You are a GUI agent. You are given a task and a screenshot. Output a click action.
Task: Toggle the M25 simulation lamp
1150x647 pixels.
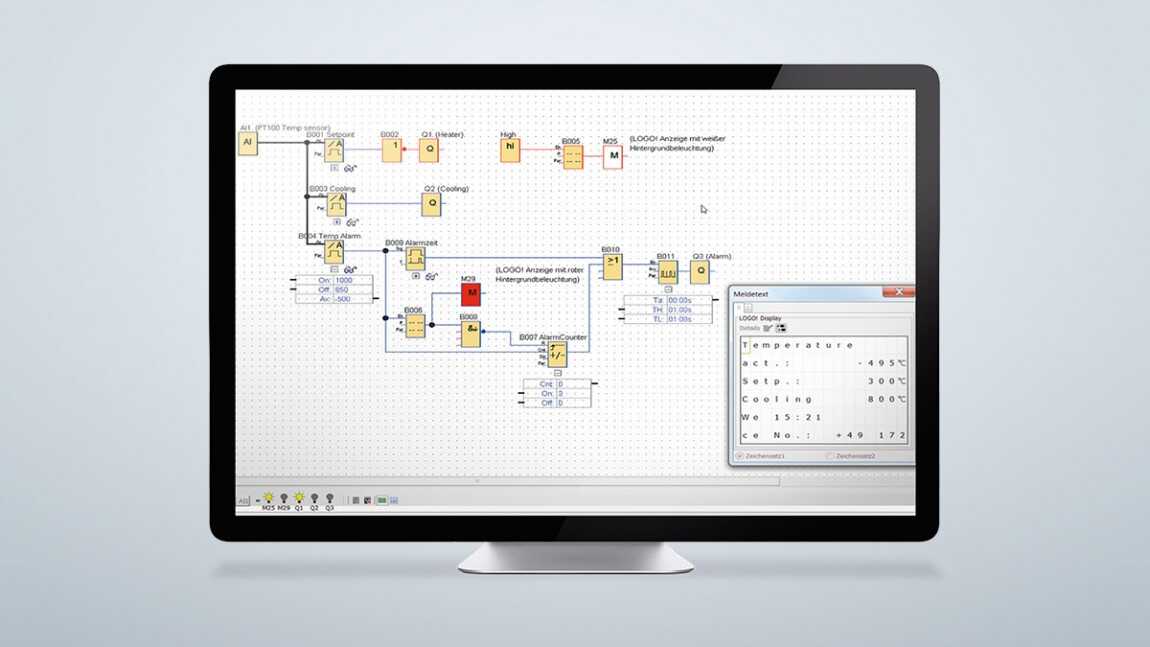point(268,500)
